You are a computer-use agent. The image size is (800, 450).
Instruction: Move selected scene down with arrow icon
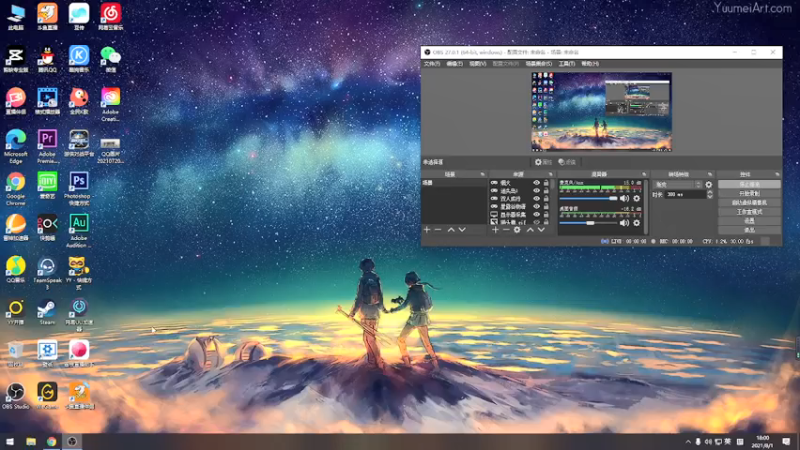click(x=462, y=230)
